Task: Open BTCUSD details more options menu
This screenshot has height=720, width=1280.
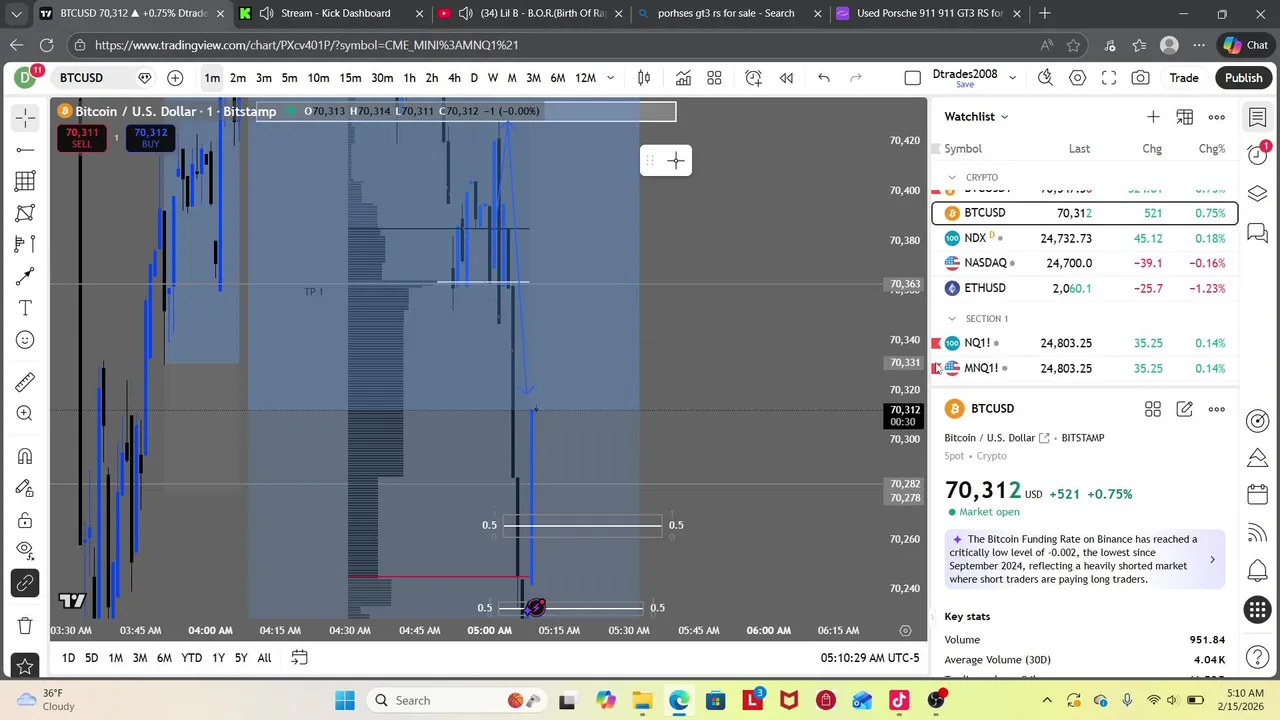Action: click(1217, 409)
